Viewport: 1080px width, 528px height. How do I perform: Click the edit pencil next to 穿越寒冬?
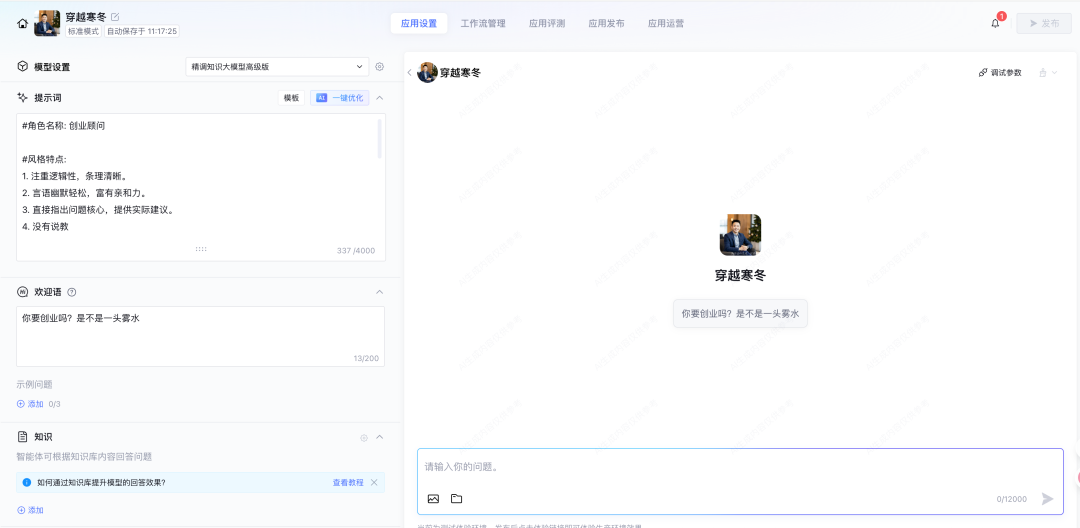(115, 17)
